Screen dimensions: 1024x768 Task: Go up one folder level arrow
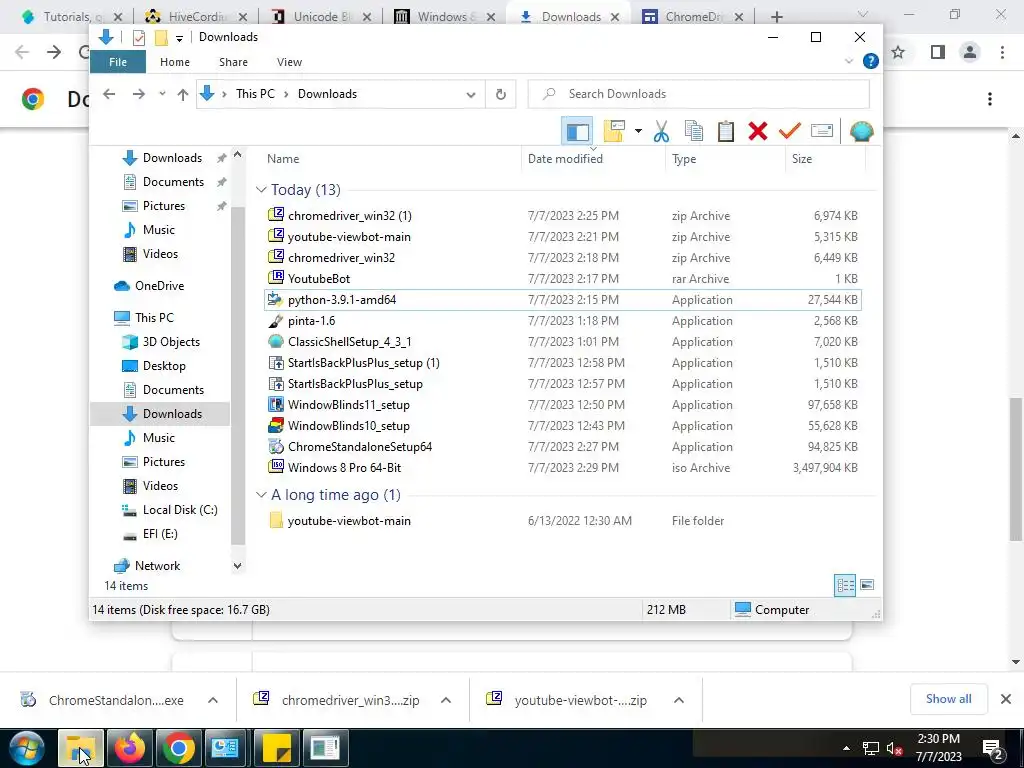(183, 94)
